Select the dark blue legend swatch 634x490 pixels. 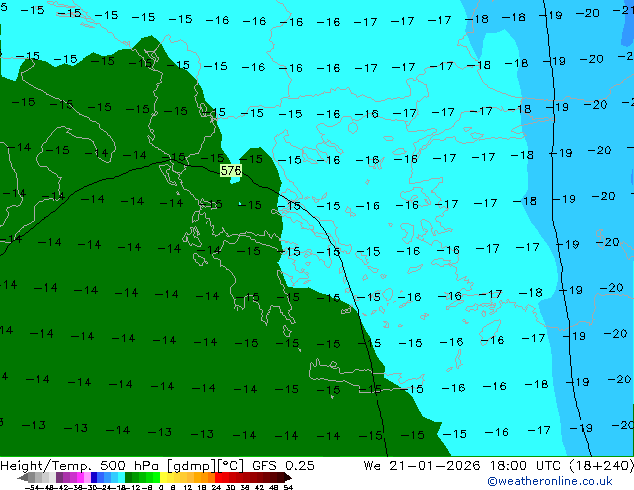(x=94, y=477)
